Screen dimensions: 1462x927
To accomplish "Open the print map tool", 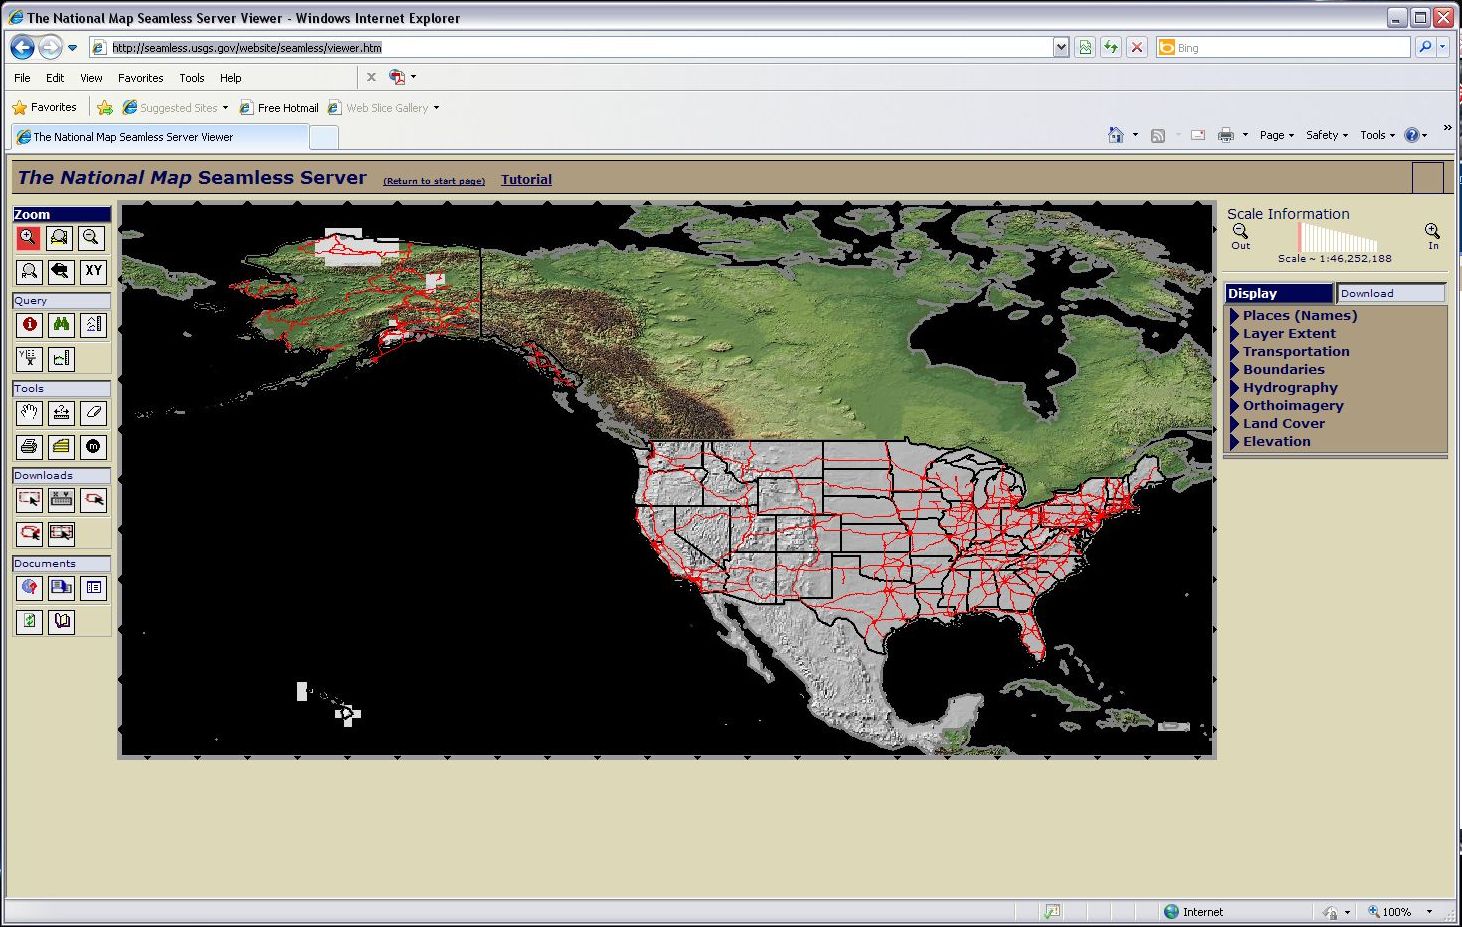I will pyautogui.click(x=29, y=447).
